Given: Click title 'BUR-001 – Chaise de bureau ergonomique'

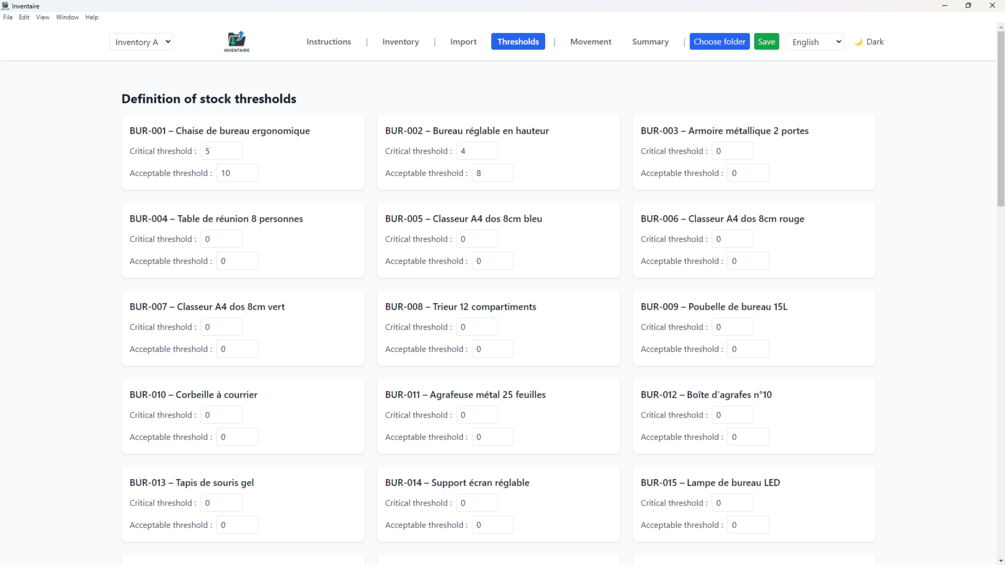Looking at the screenshot, I should click(220, 131).
